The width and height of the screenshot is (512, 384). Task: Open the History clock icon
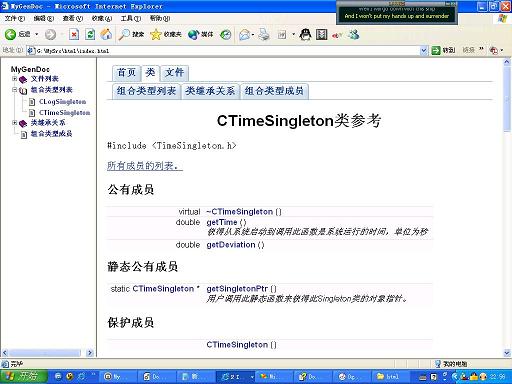pyautogui.click(x=226, y=34)
